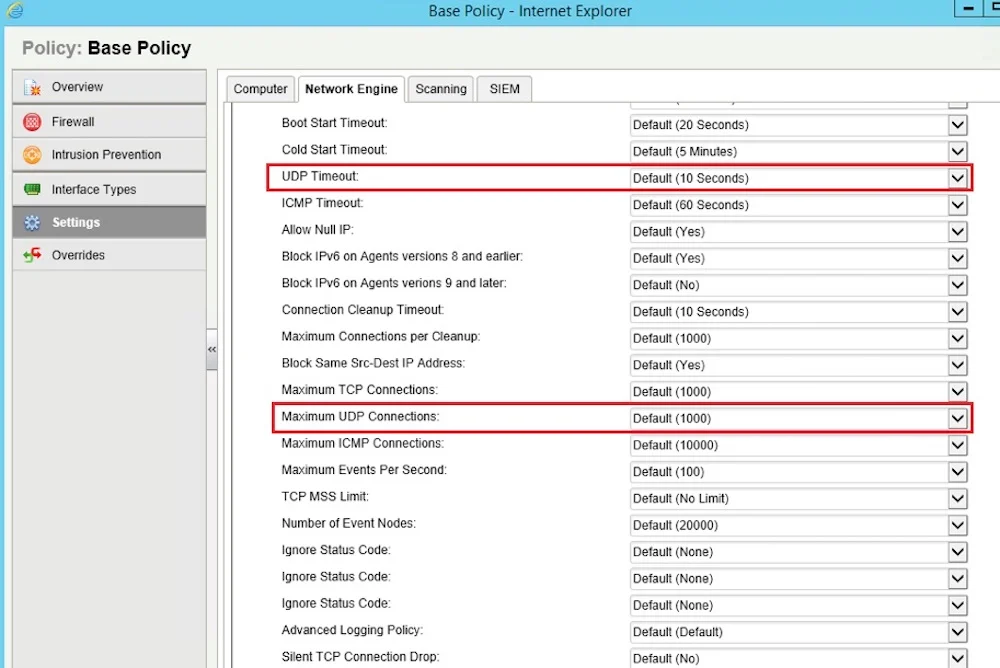Viewport: 1000px width, 668px height.
Task: Open Block Same Src-Dest IP Address dropdown
Action: tap(798, 365)
